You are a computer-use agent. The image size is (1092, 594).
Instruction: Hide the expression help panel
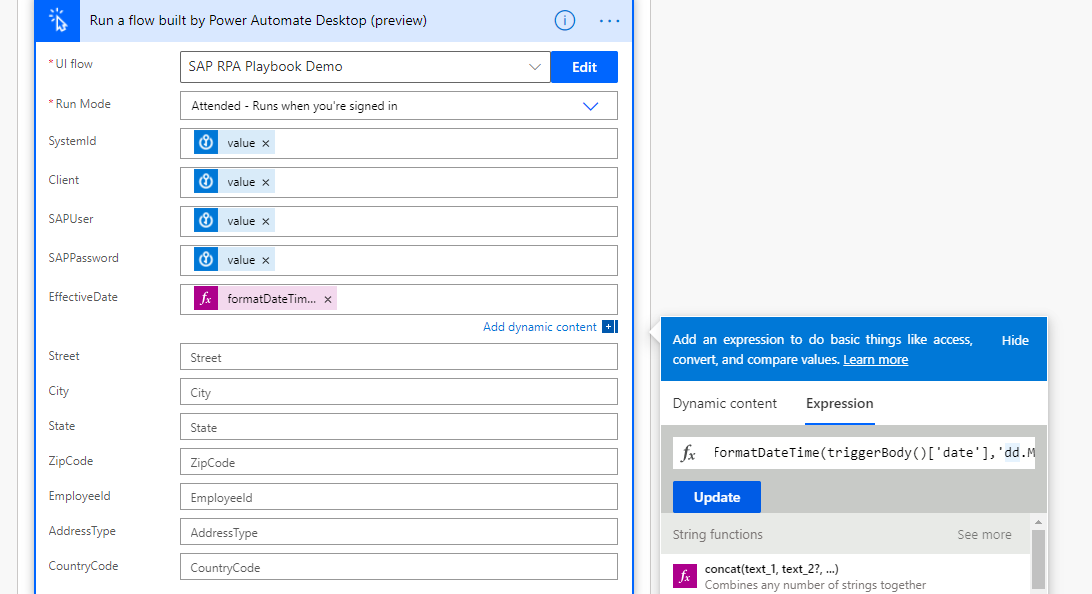(x=1014, y=339)
